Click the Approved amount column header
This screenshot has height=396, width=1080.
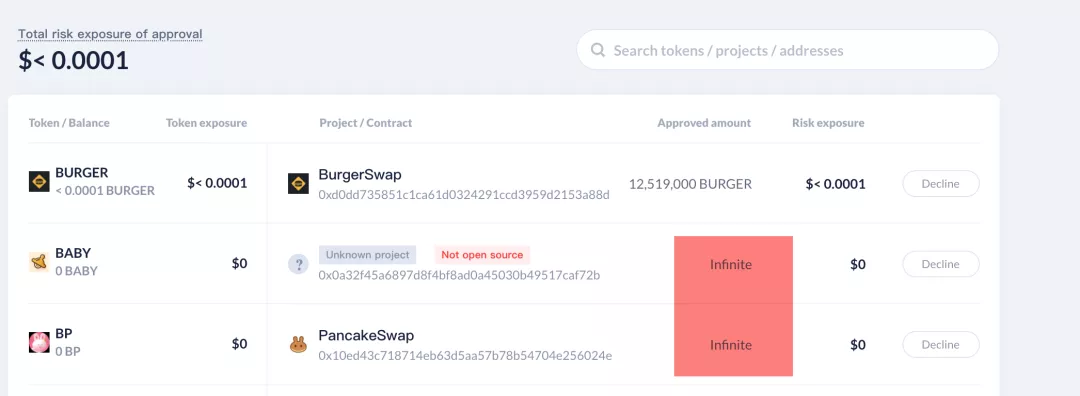(704, 123)
